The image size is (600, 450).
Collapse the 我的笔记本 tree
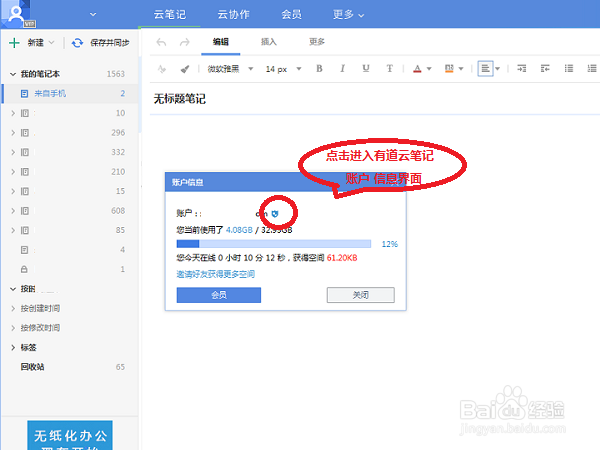pyautogui.click(x=13, y=74)
